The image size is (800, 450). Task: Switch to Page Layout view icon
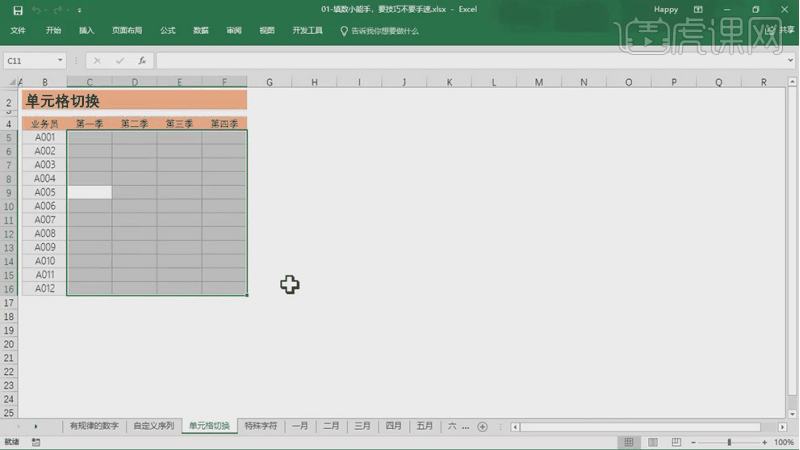pyautogui.click(x=653, y=442)
